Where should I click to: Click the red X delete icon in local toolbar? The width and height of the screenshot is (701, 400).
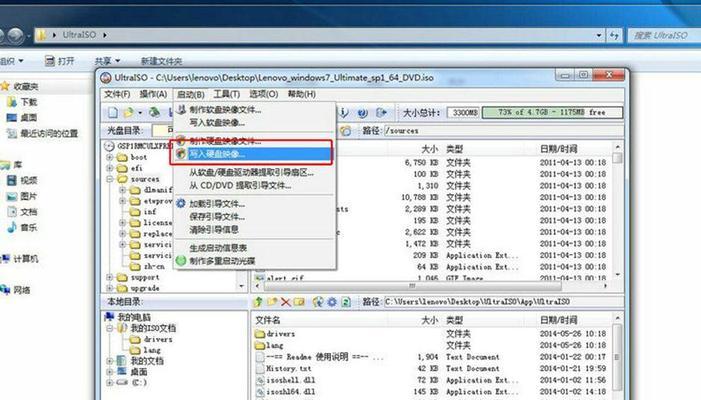286,302
